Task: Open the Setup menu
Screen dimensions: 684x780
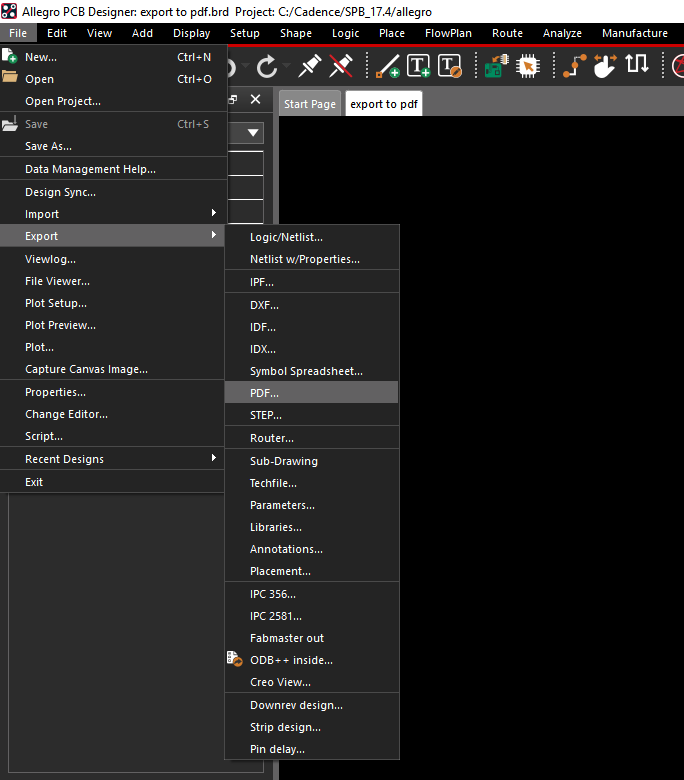Action: [245, 33]
